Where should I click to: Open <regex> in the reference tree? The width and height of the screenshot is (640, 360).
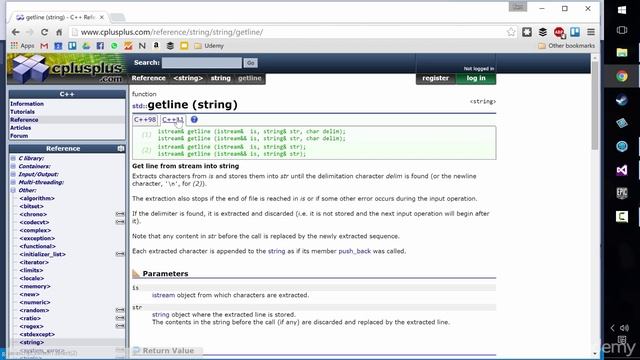pyautogui.click(x=31, y=326)
